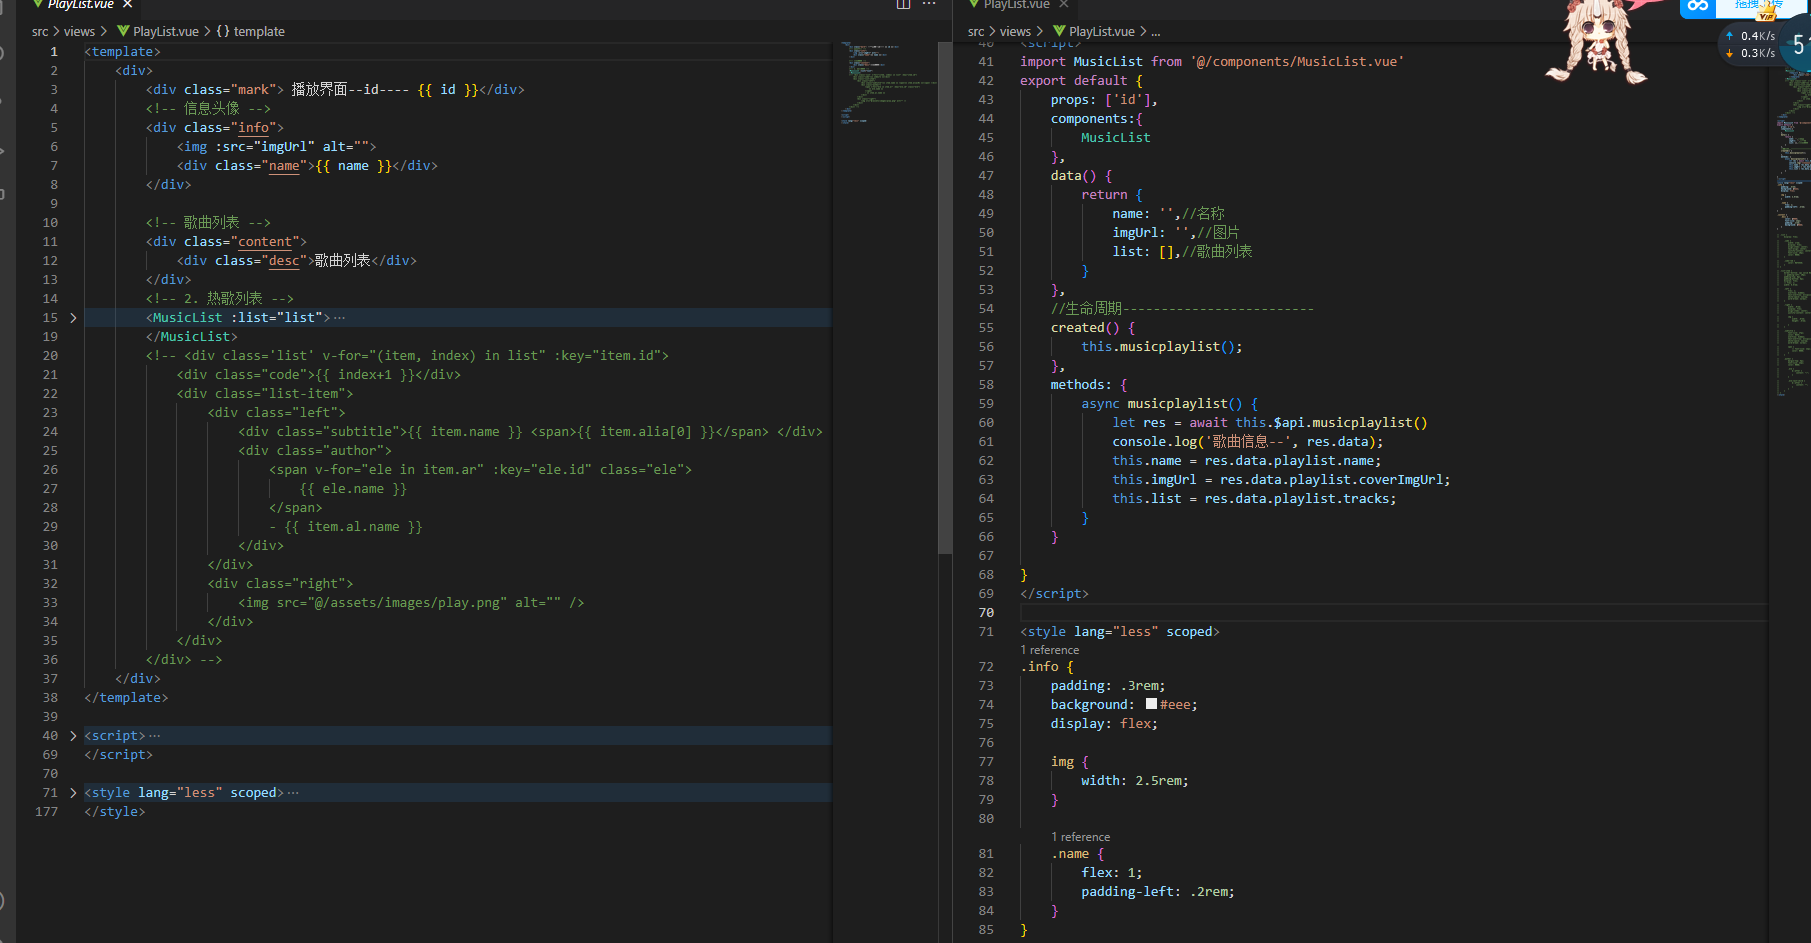Screen dimensions: 1811x943
Task: Click the left editor's vertical scrollbar thumb
Action: pos(945,298)
